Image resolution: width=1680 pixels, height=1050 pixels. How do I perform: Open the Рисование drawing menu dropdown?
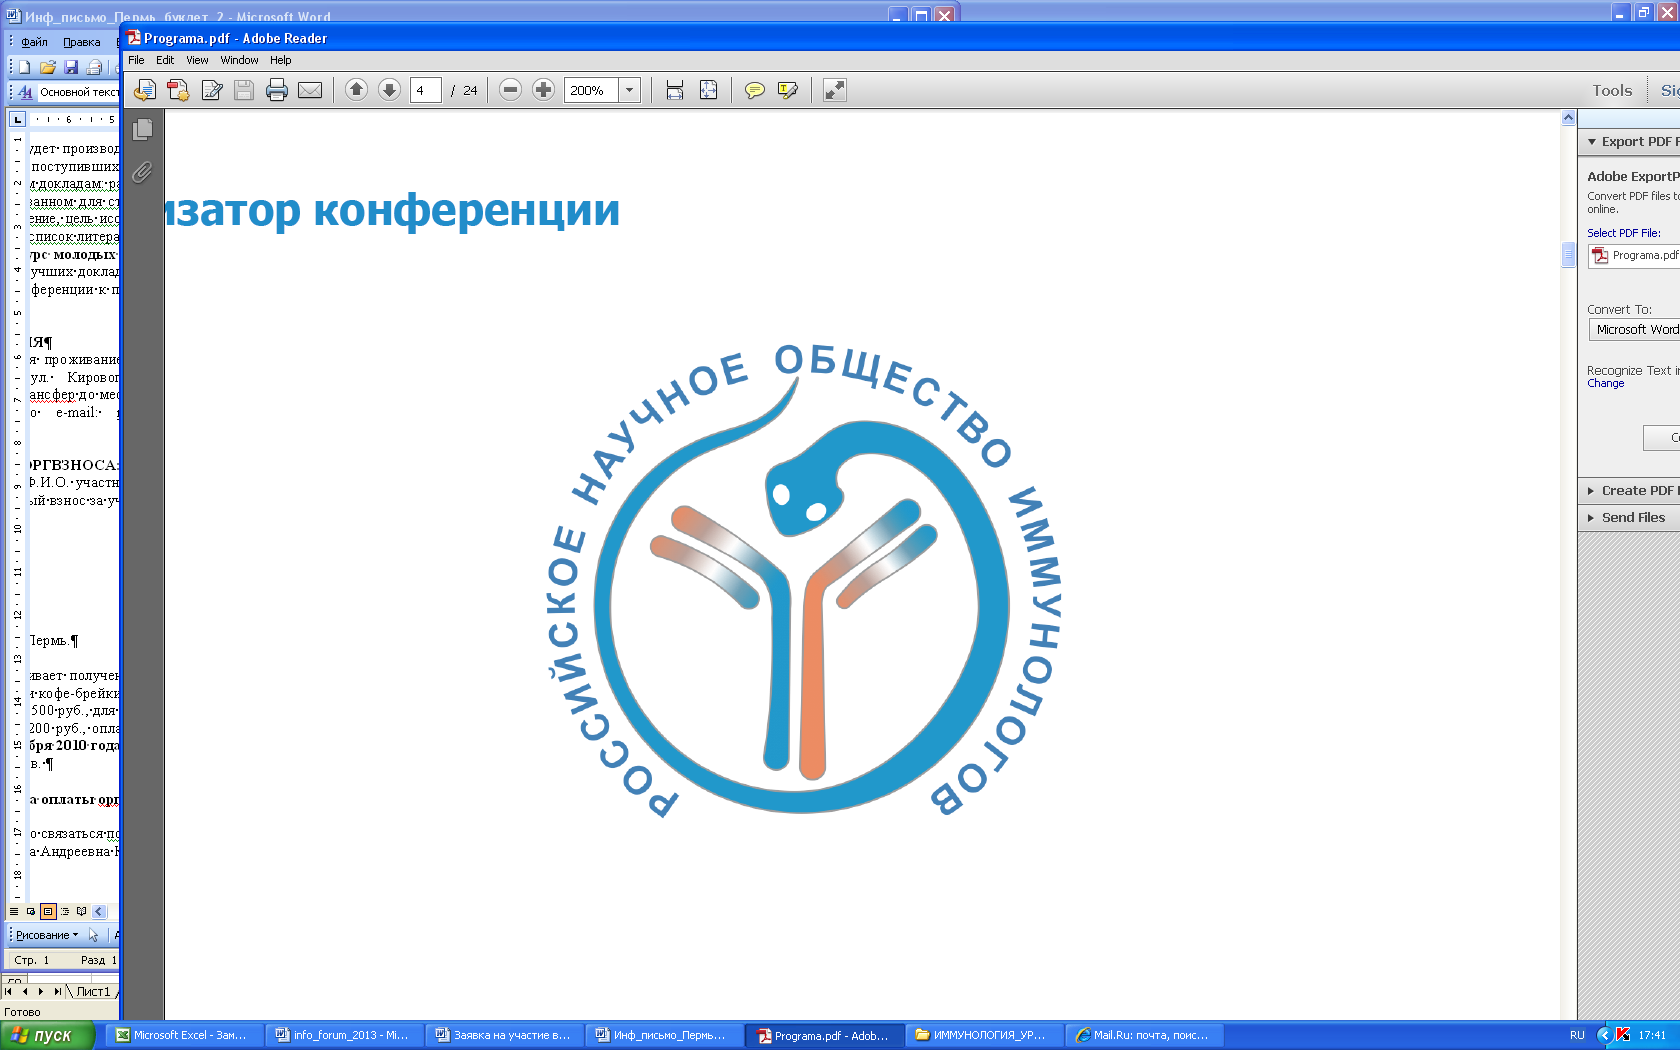(x=47, y=936)
